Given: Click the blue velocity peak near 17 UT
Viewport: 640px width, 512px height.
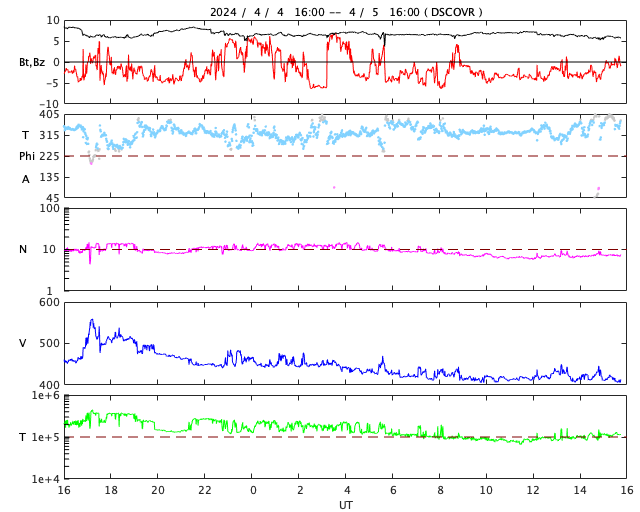Looking at the screenshot, I should 92,321.
